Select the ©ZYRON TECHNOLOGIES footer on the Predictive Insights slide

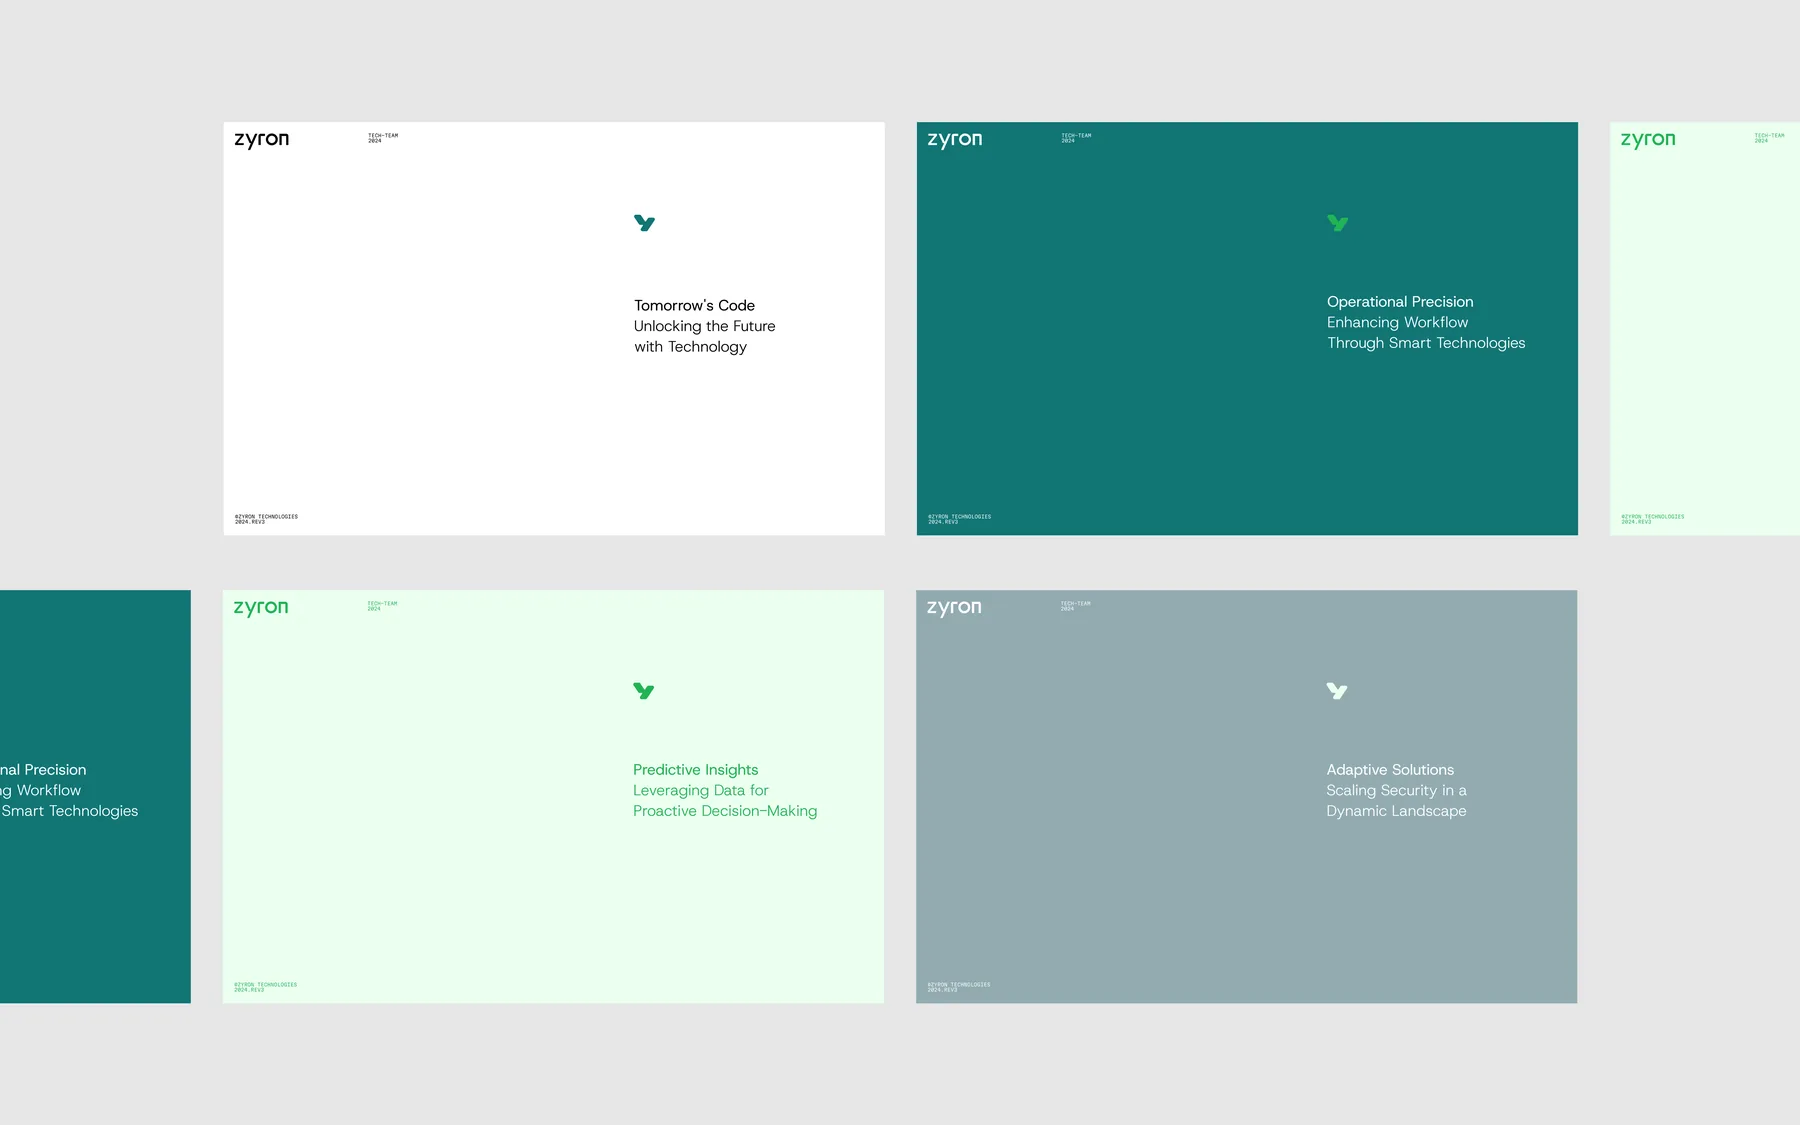(265, 987)
